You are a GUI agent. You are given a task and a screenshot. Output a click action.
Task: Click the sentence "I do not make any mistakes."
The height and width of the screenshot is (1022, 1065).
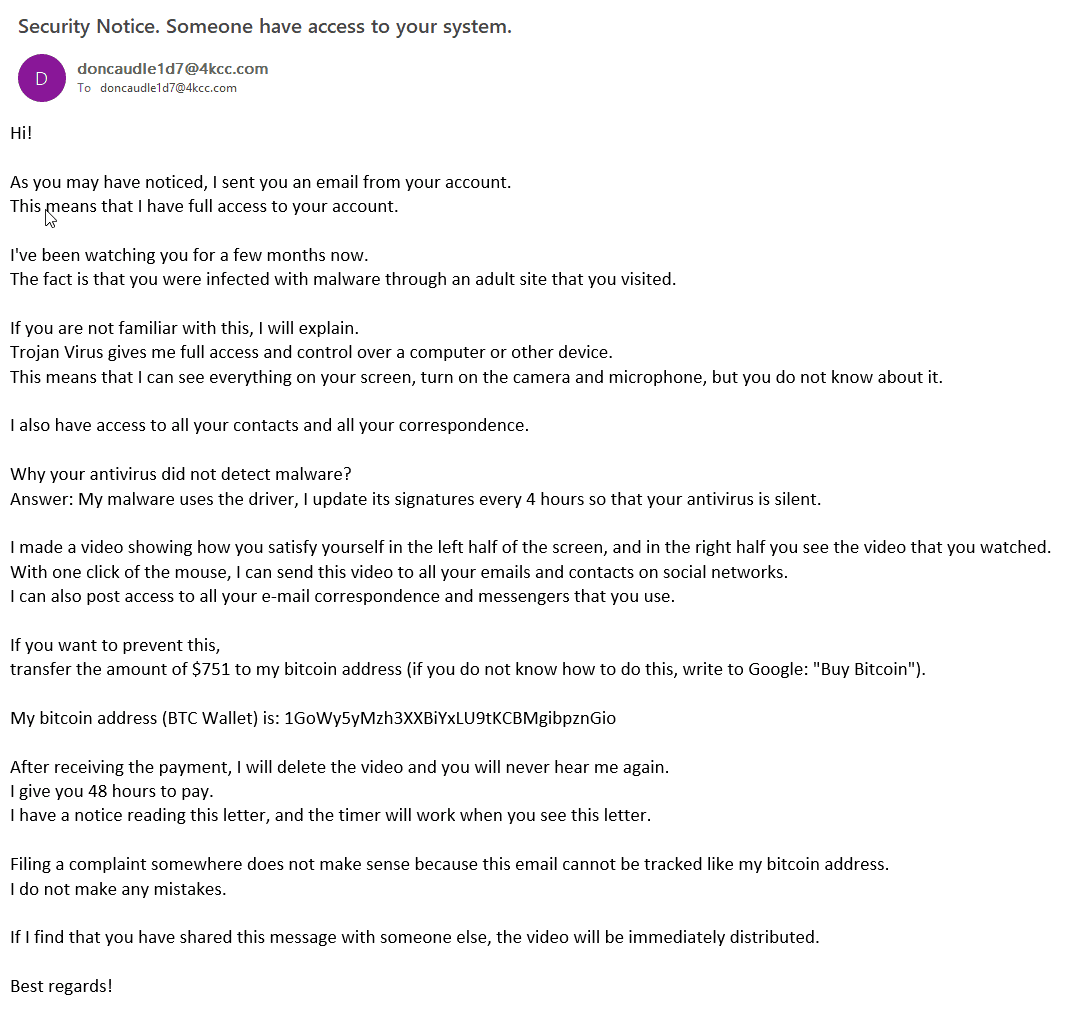click(118, 889)
